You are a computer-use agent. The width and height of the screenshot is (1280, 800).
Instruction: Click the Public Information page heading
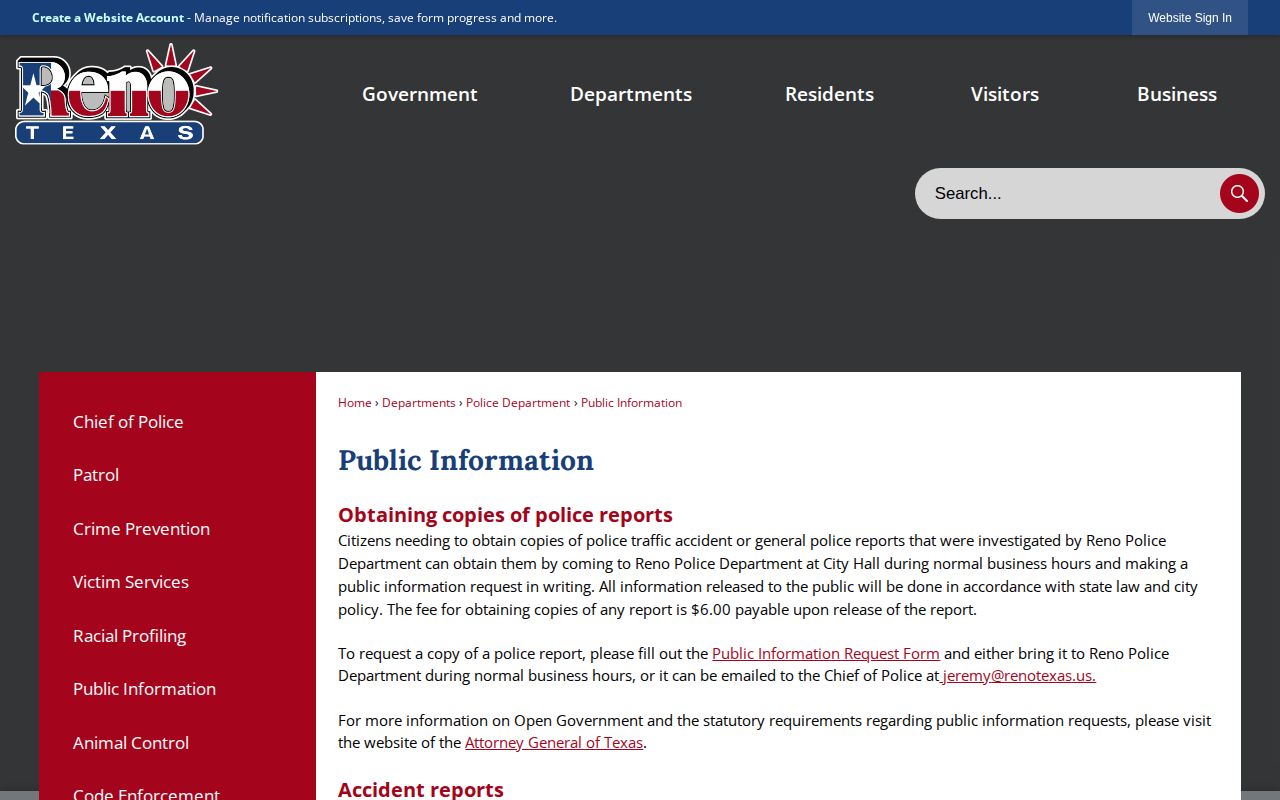tap(466, 460)
